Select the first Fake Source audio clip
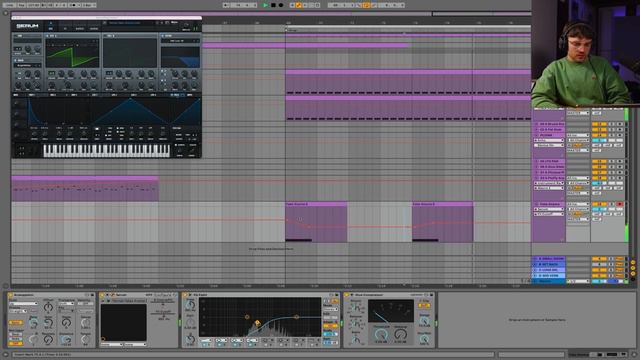Image resolution: width=640 pixels, height=360 pixels. point(316,222)
